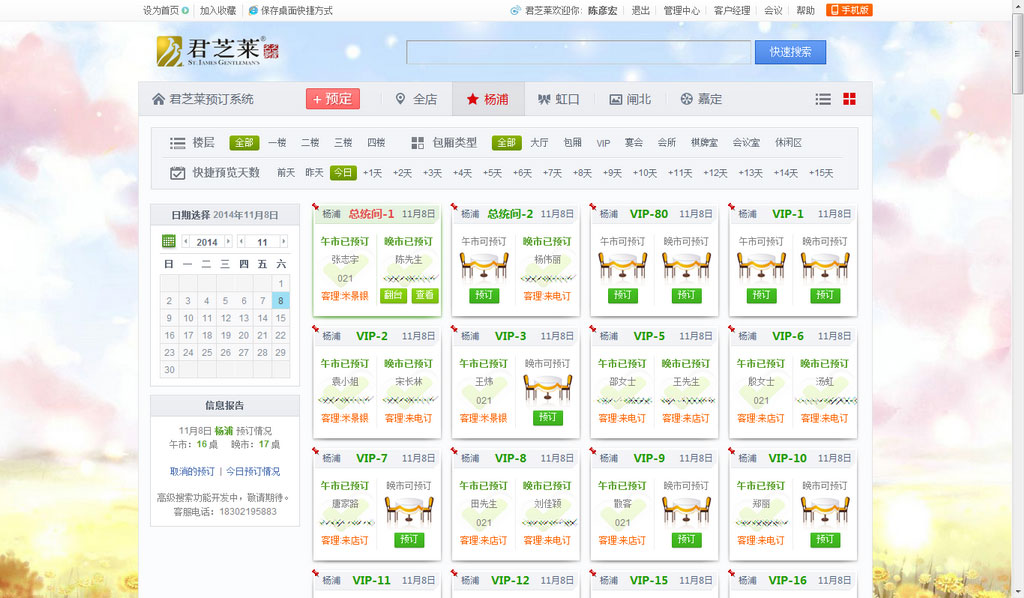Filter by 四楼 floor
The height and width of the screenshot is (598, 1024).
(x=376, y=142)
